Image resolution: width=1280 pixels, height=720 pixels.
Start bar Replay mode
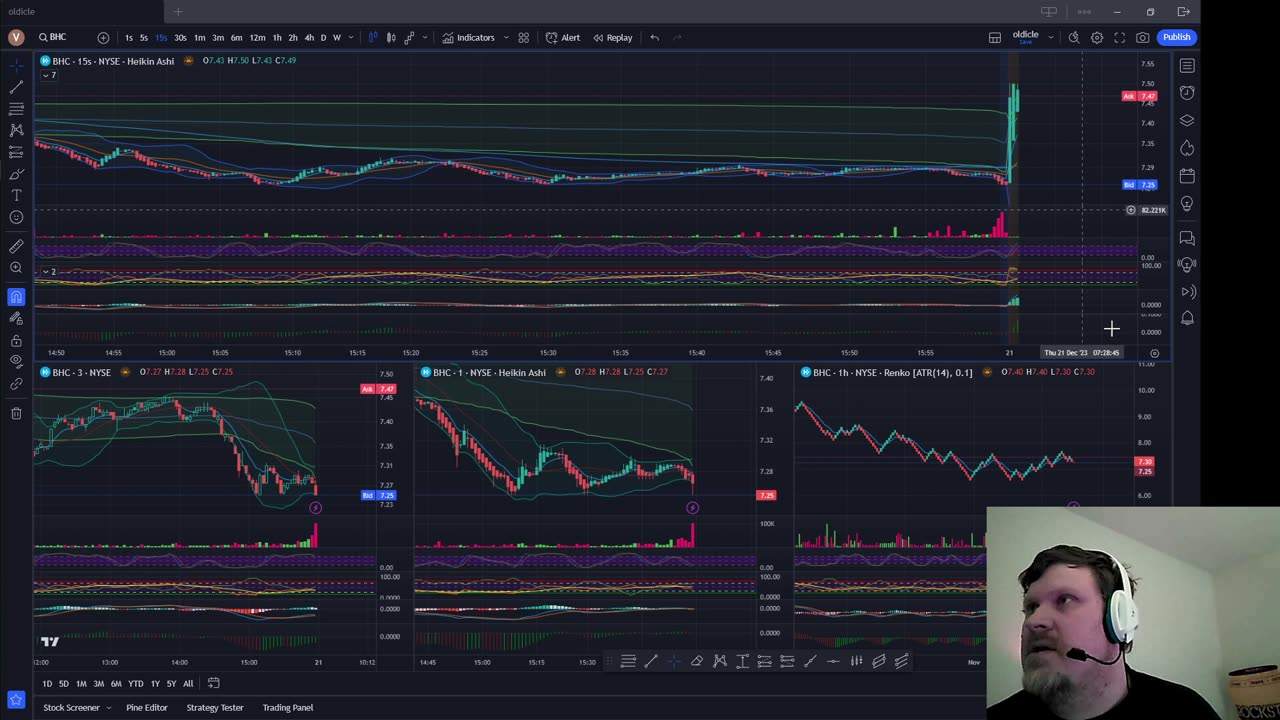point(612,38)
